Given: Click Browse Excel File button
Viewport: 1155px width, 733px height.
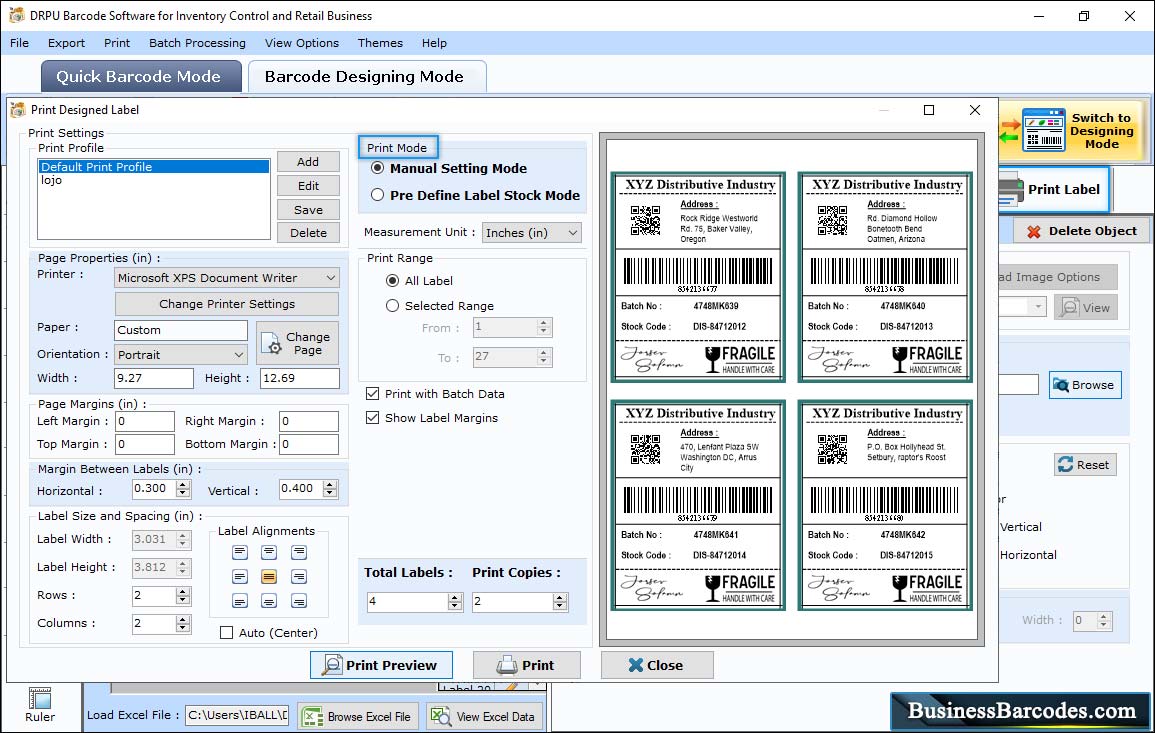Looking at the screenshot, I should 359,716.
